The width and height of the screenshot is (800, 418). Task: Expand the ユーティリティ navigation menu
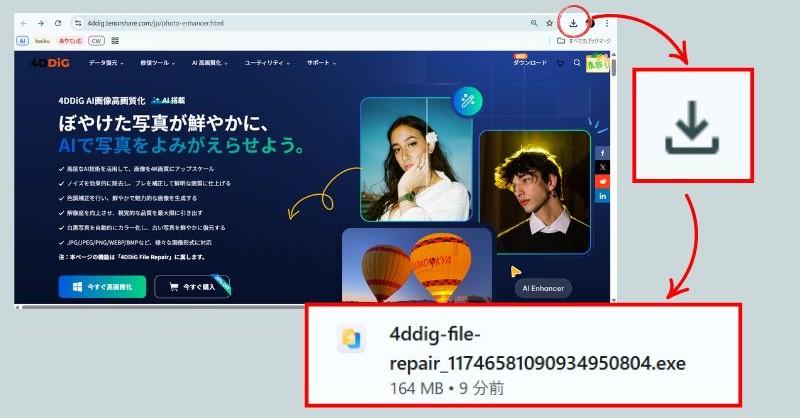click(x=267, y=63)
